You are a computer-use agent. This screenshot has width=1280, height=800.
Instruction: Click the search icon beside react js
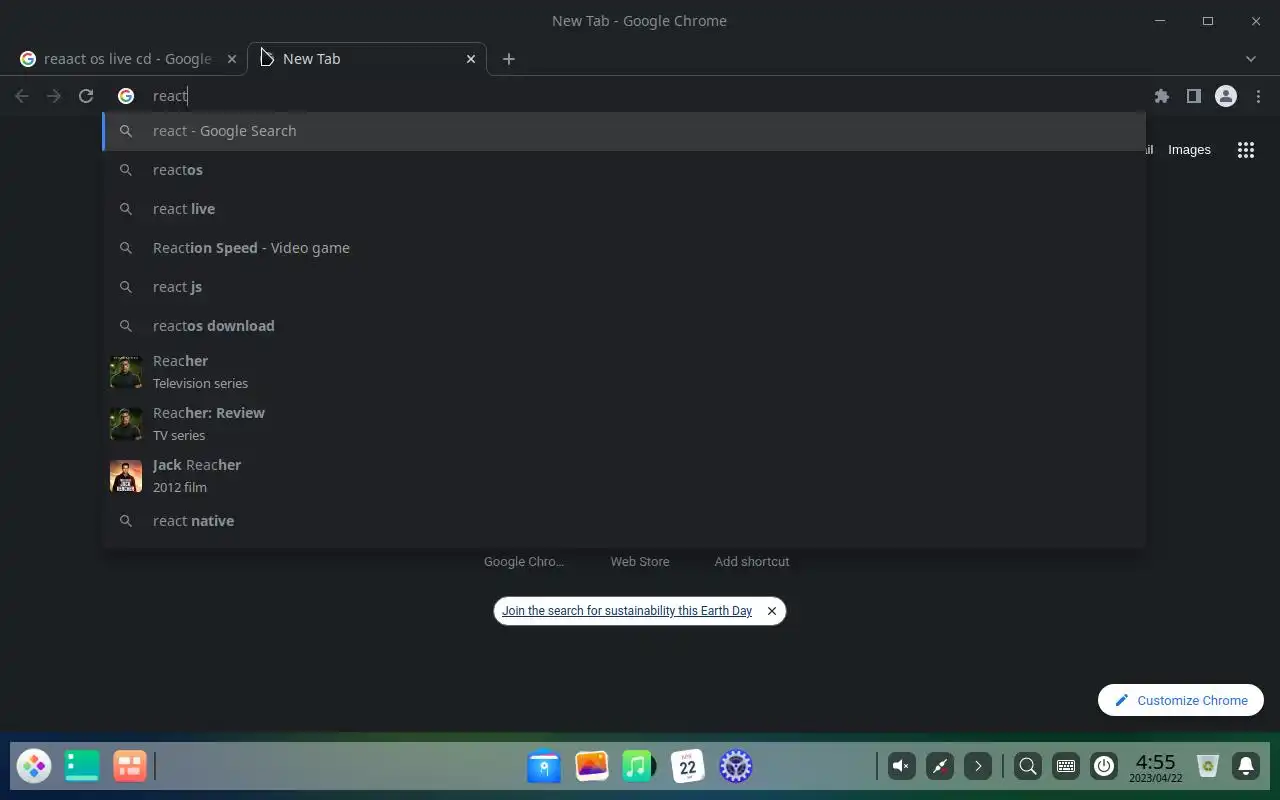[126, 287]
